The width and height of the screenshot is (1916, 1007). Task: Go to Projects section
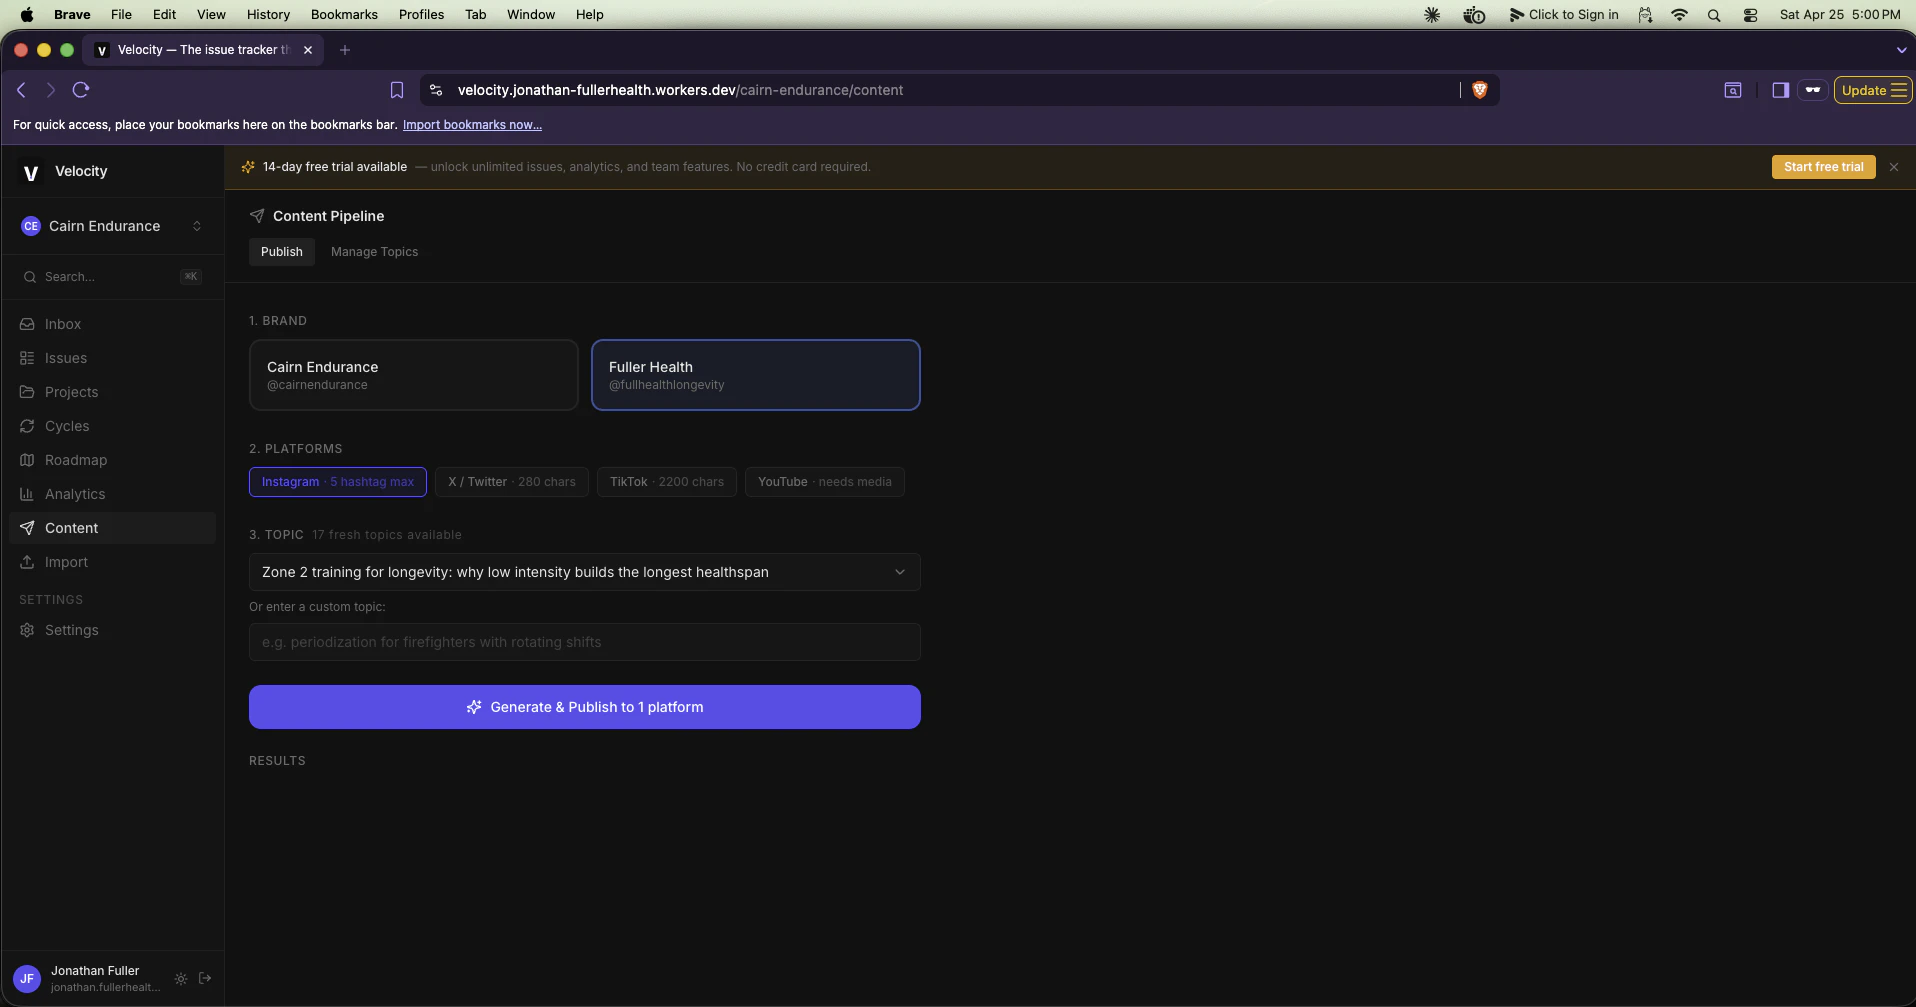(71, 392)
